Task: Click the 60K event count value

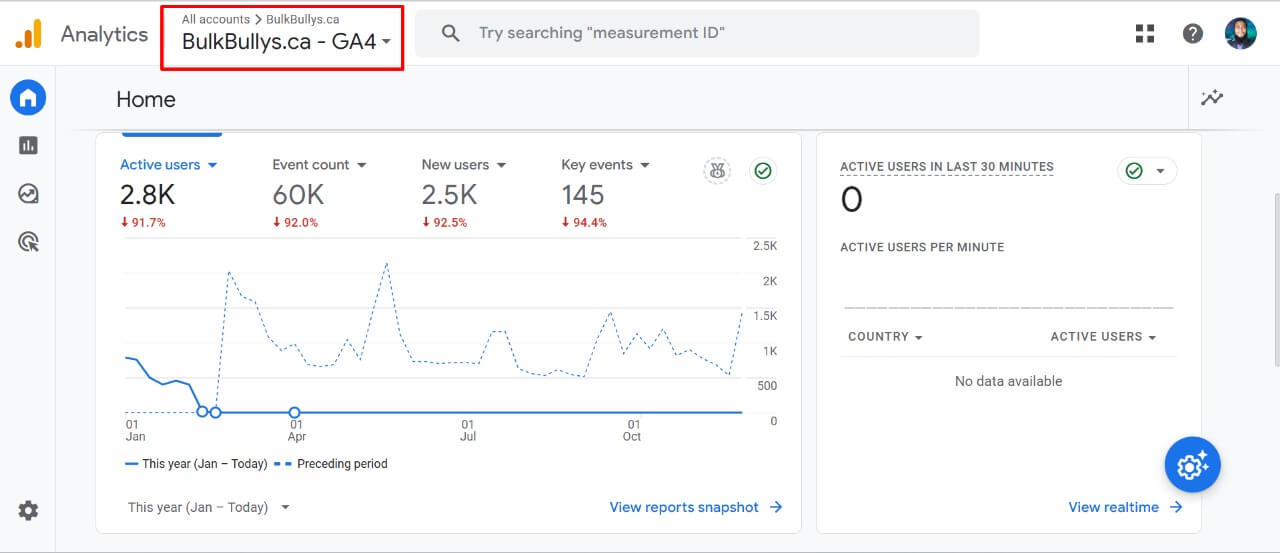Action: pos(298,194)
